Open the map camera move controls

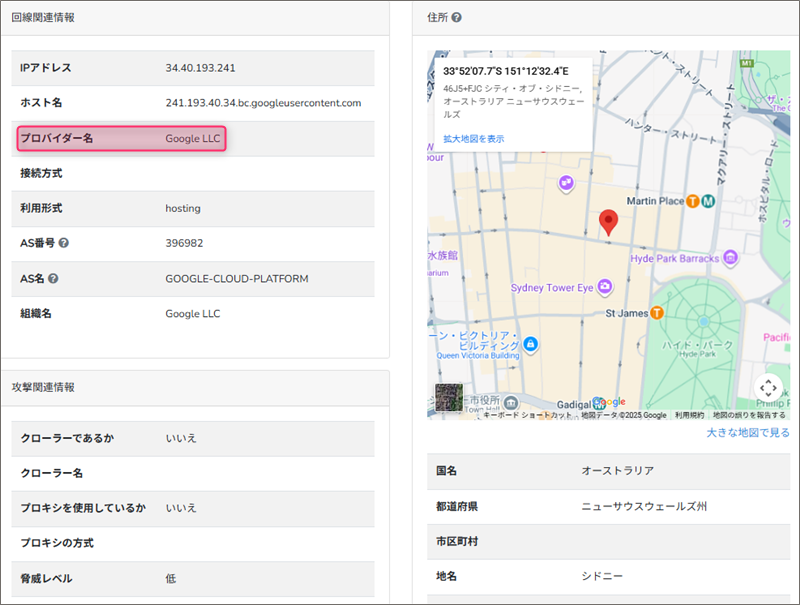pos(767,388)
